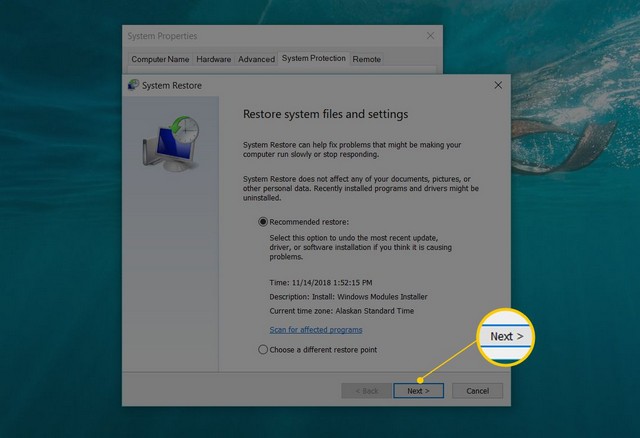Click the Restore system files and settings heading

[x=325, y=114]
